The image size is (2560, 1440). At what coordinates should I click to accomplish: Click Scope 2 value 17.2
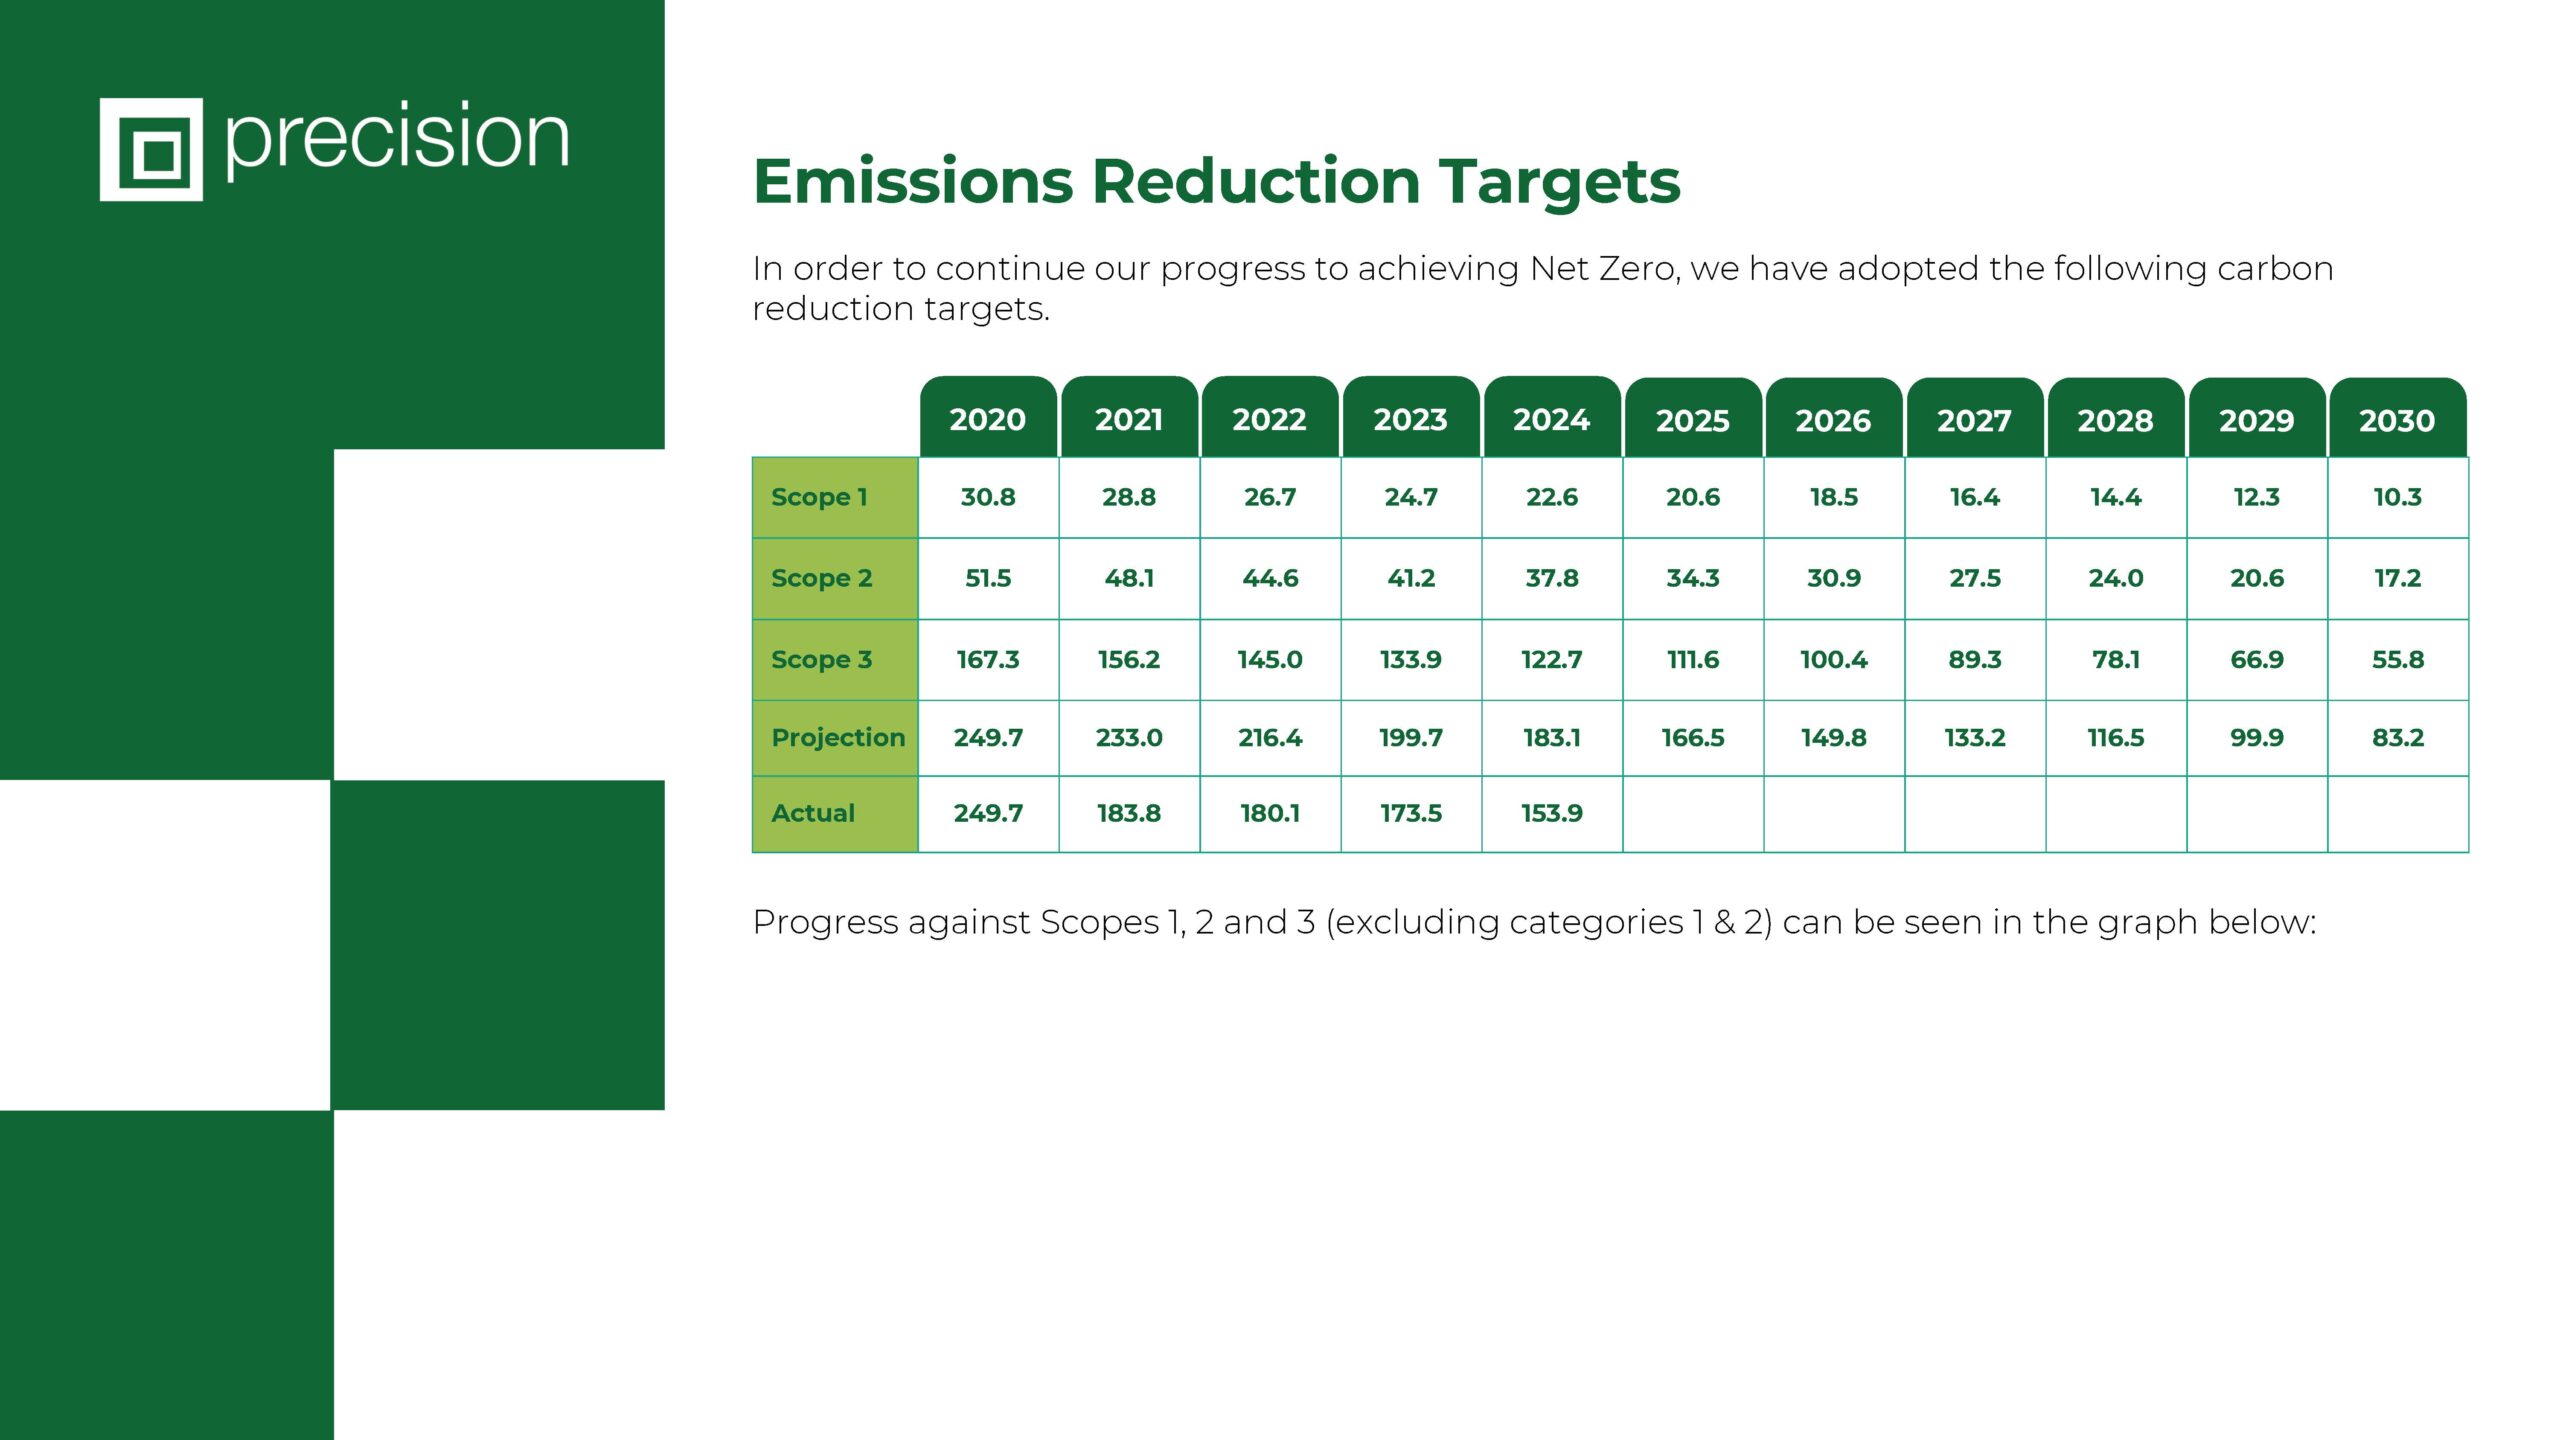[2398, 578]
